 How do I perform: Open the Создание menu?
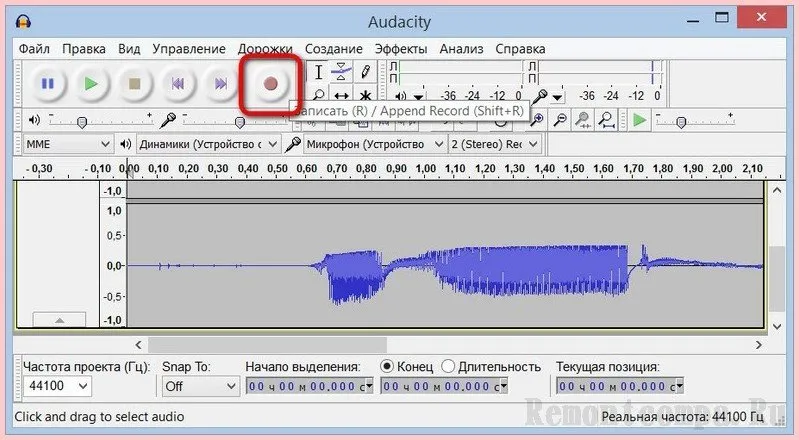point(334,49)
